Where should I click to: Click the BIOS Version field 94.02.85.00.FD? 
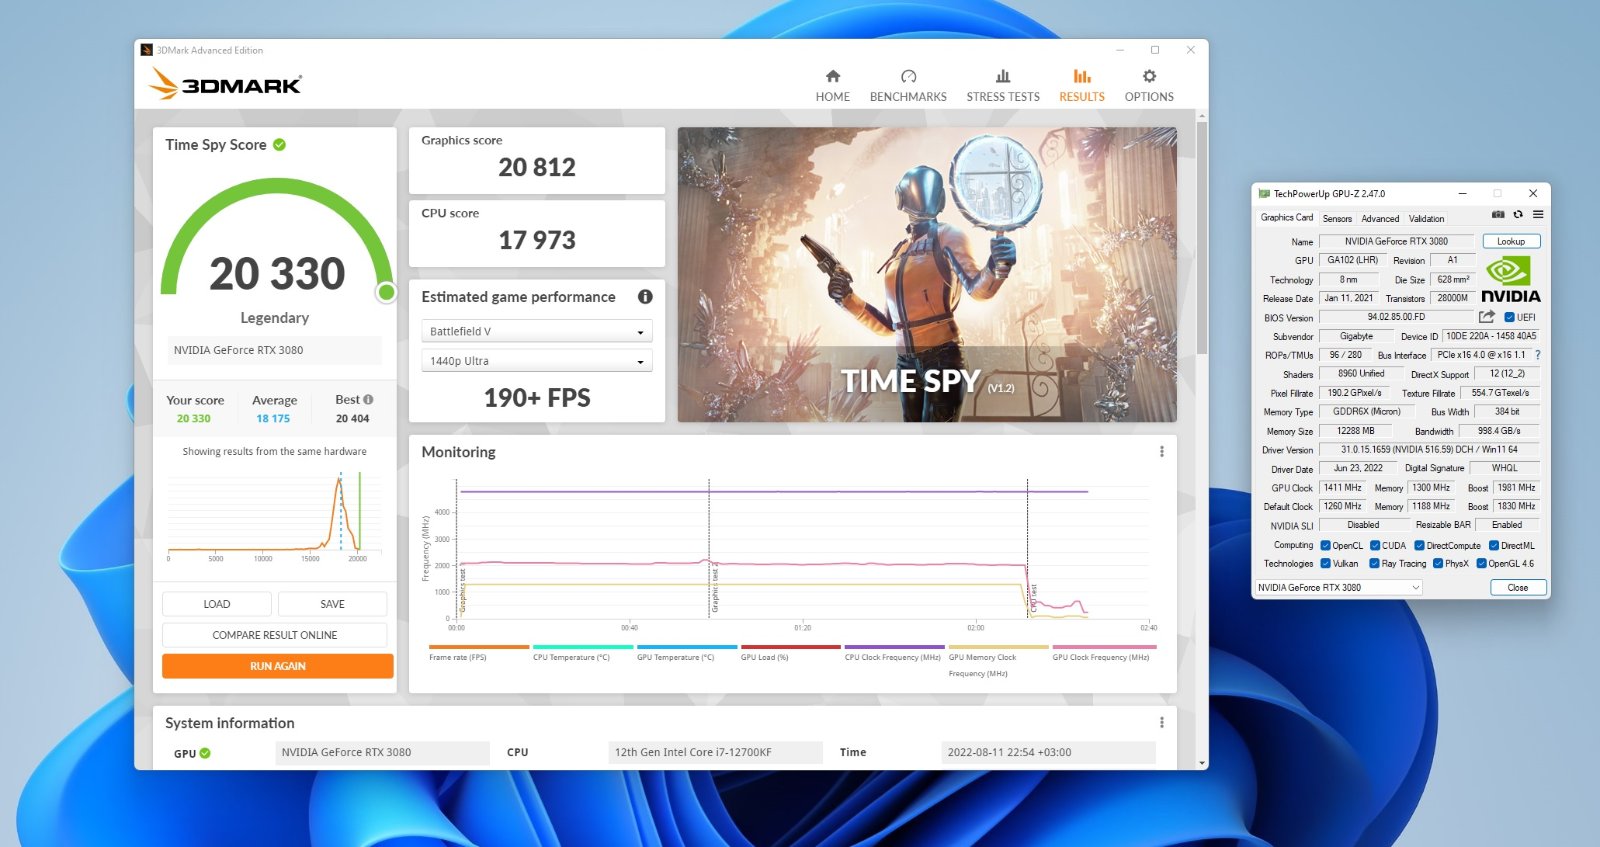click(1396, 317)
